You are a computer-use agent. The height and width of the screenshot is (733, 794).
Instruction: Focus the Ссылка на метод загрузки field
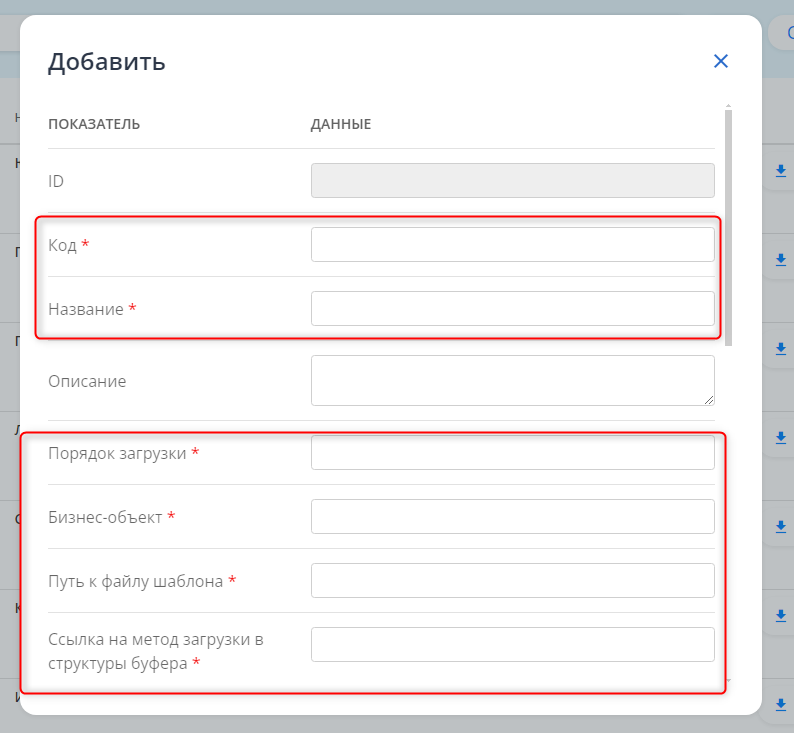click(x=512, y=645)
